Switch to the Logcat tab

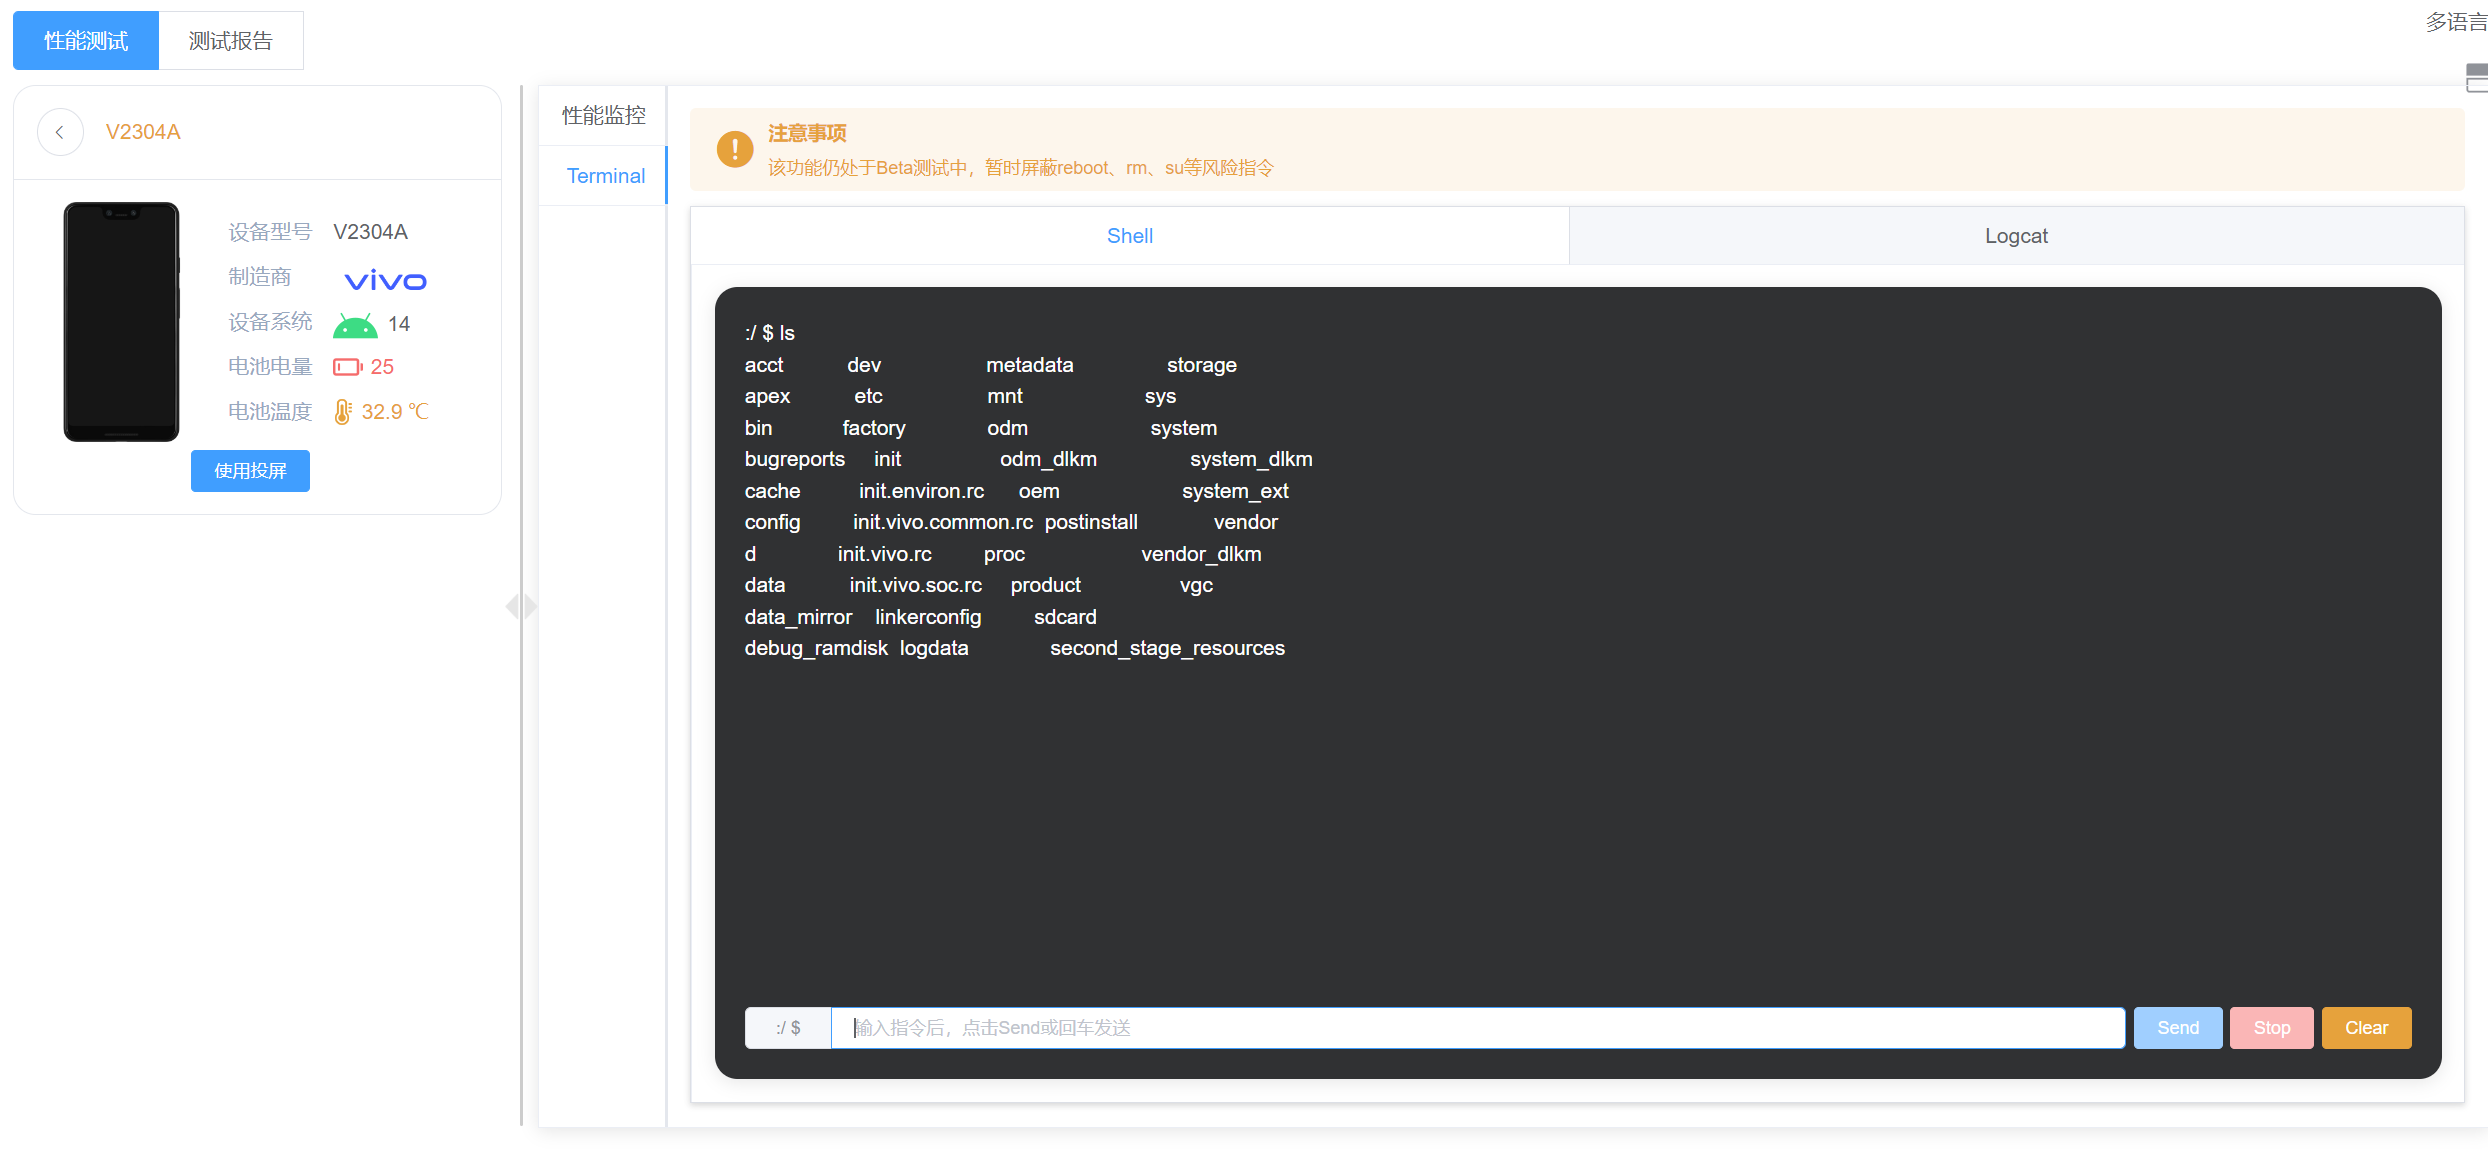point(2016,236)
